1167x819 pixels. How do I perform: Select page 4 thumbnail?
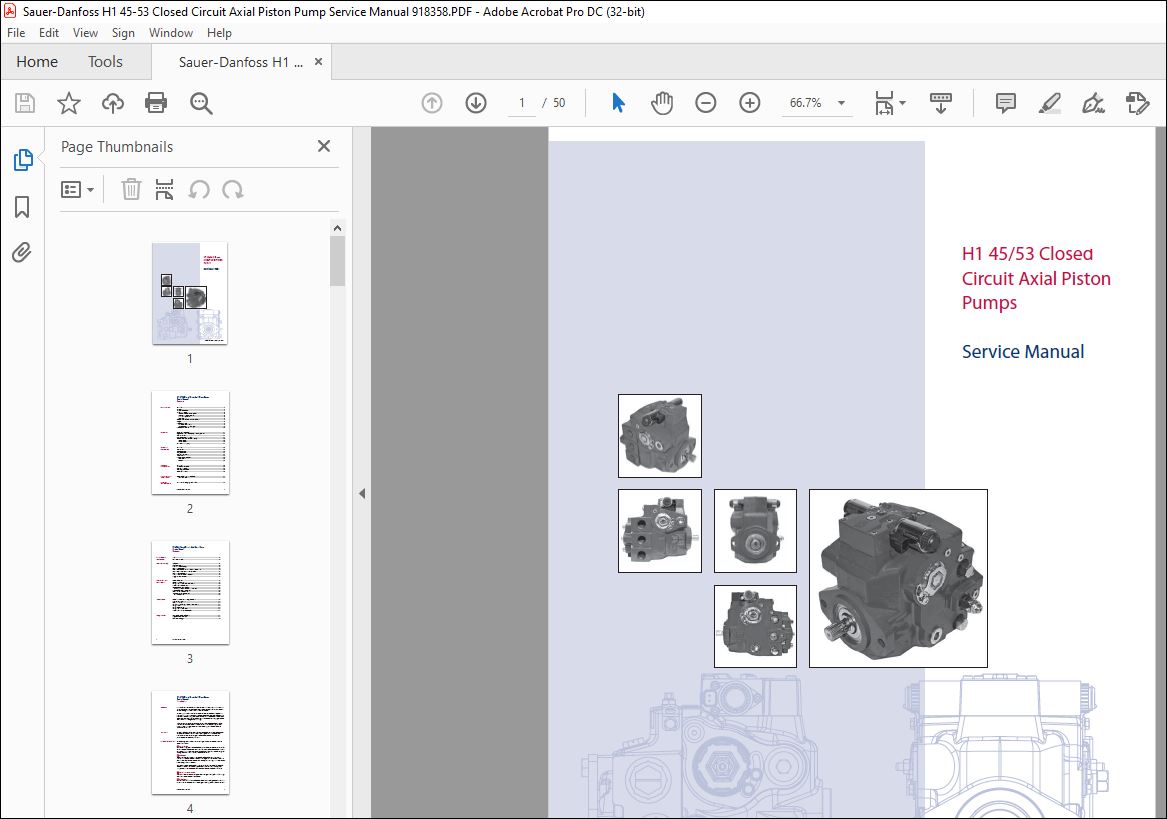190,742
